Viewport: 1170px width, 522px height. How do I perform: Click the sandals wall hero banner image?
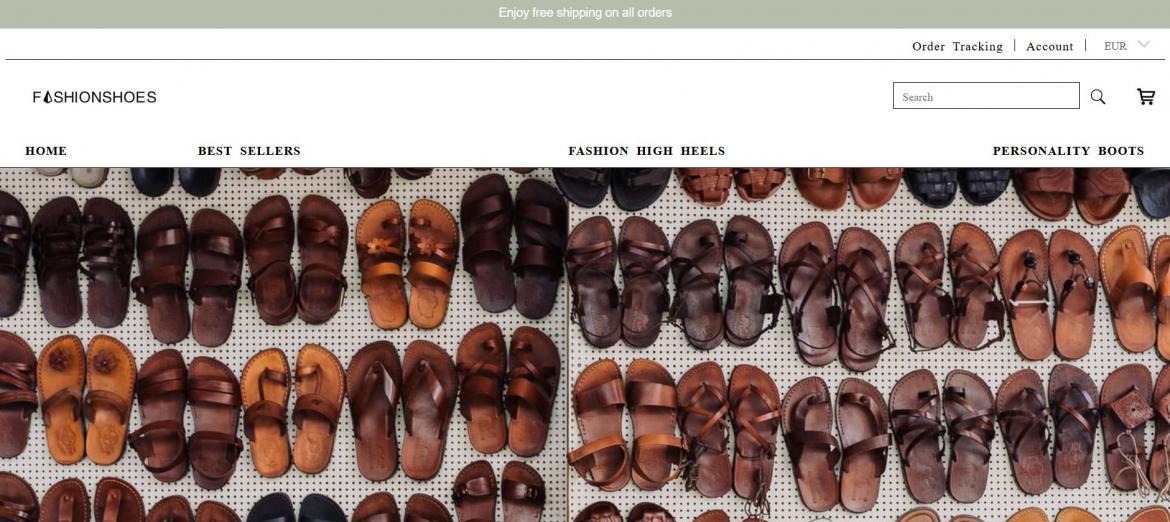coord(585,345)
